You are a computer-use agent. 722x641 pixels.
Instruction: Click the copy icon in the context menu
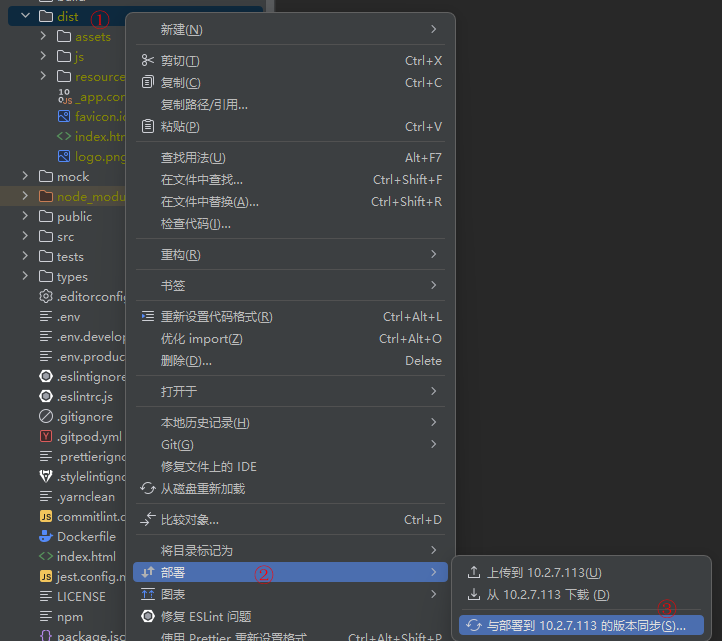pos(148,82)
